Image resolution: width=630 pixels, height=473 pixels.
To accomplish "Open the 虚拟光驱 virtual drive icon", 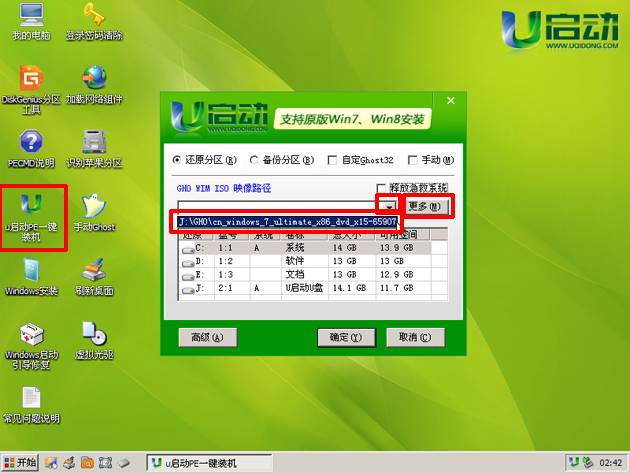I will pyautogui.click(x=94, y=333).
